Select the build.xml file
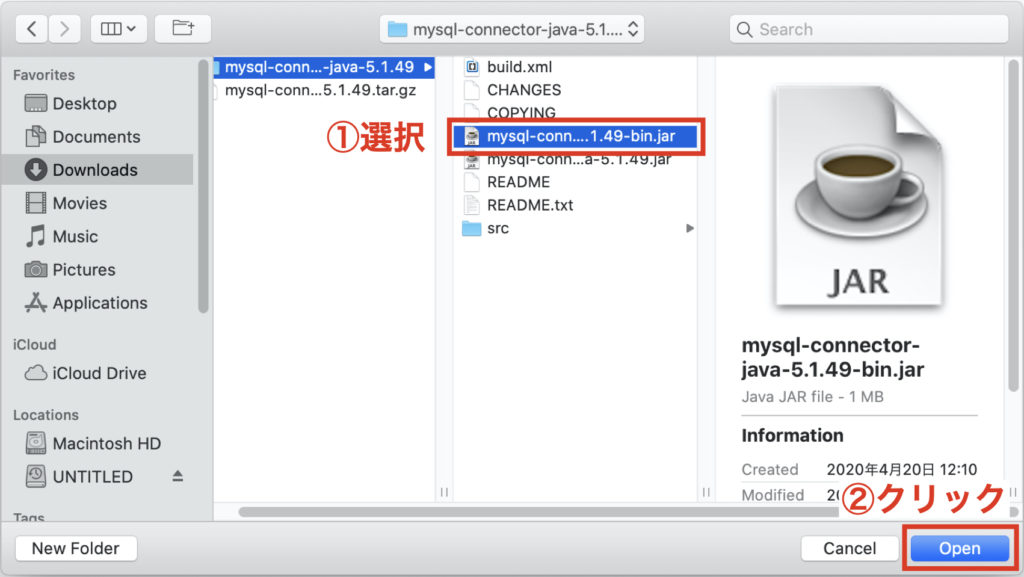Viewport: 1024px width, 577px height. [575, 67]
